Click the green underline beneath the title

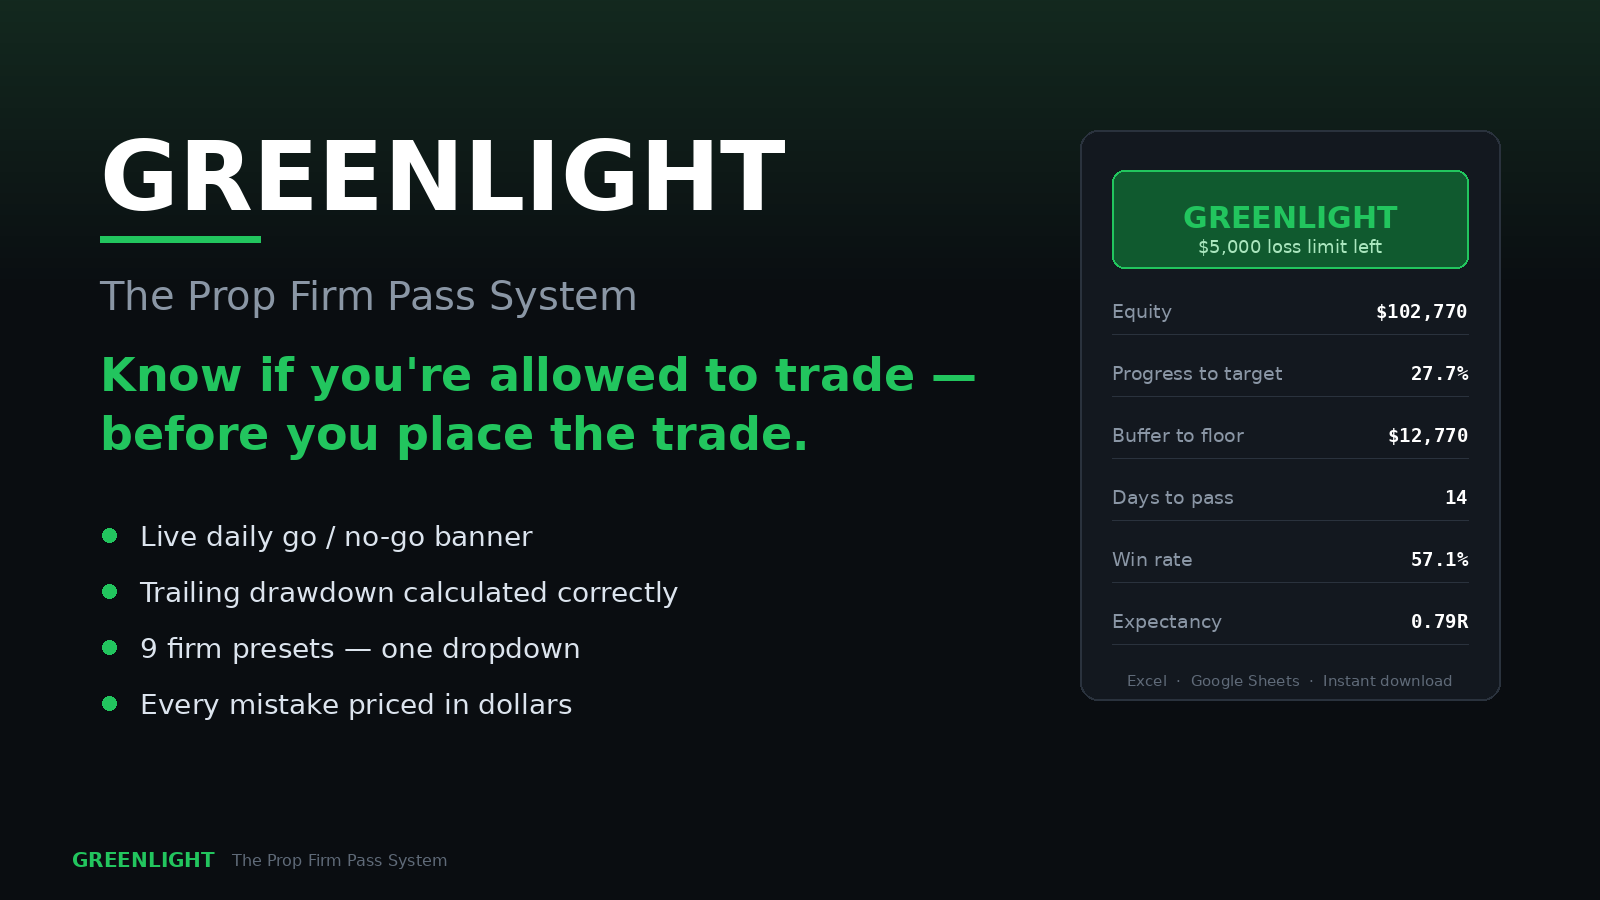[x=180, y=240]
